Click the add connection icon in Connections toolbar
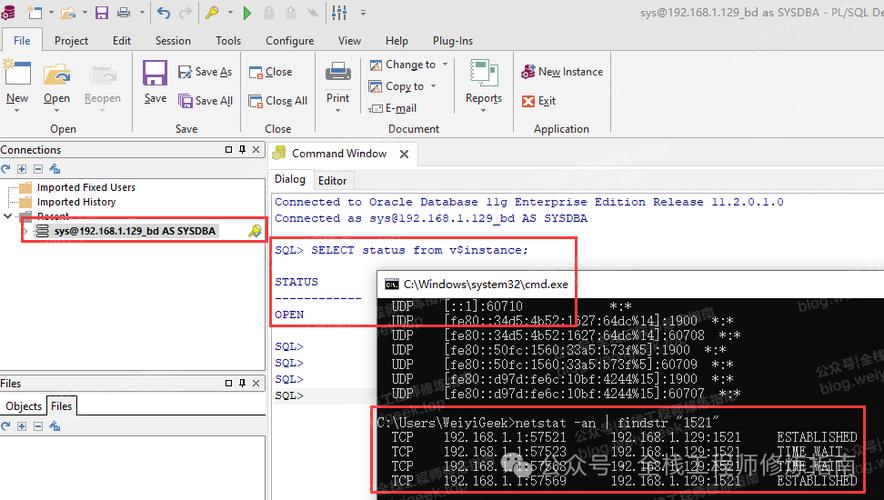 click(x=54, y=169)
